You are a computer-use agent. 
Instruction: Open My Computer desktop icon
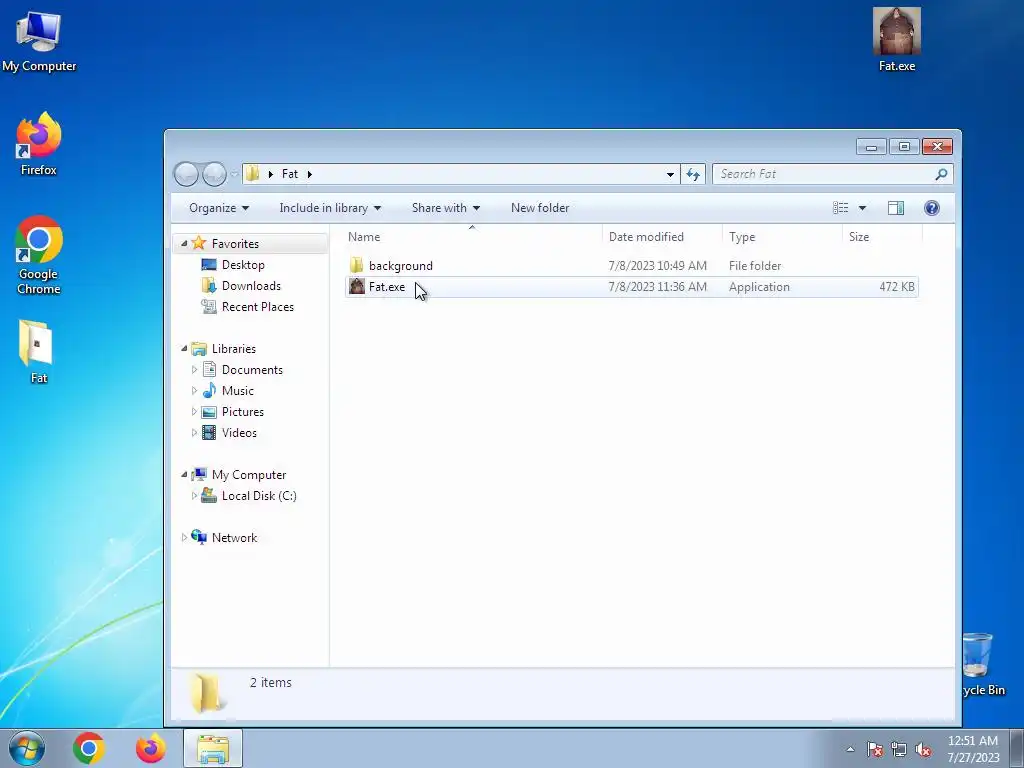[x=39, y=42]
